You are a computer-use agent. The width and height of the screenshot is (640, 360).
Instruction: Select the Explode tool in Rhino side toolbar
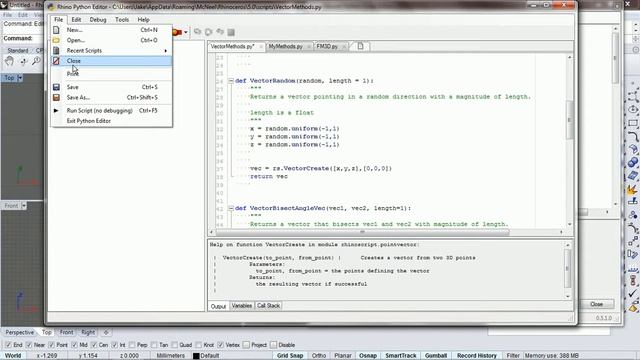(x=633, y=189)
